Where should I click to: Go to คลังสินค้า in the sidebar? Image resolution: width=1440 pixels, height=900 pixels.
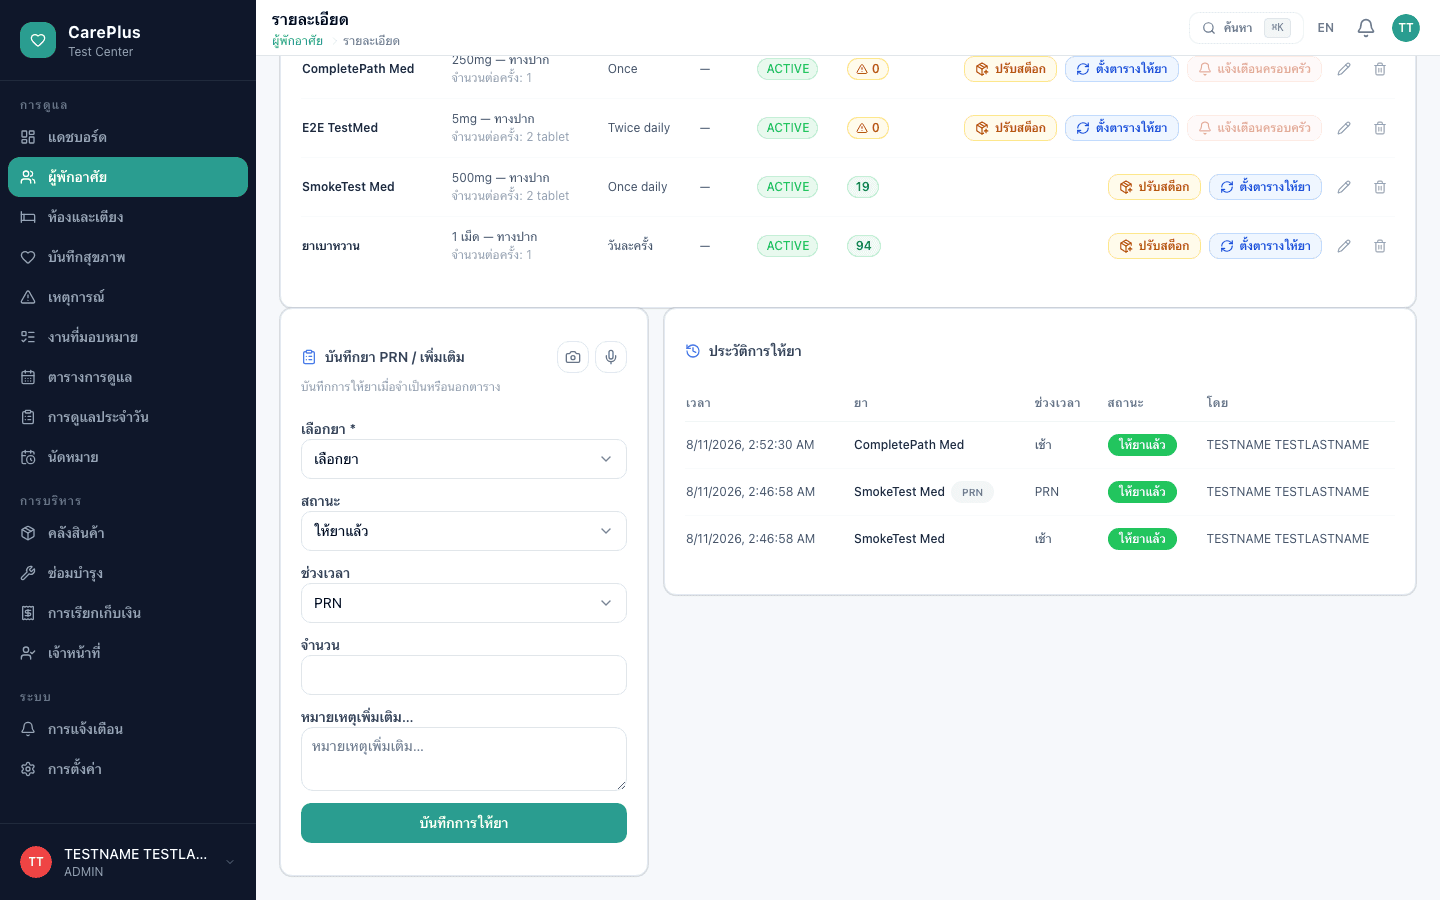click(x=128, y=533)
